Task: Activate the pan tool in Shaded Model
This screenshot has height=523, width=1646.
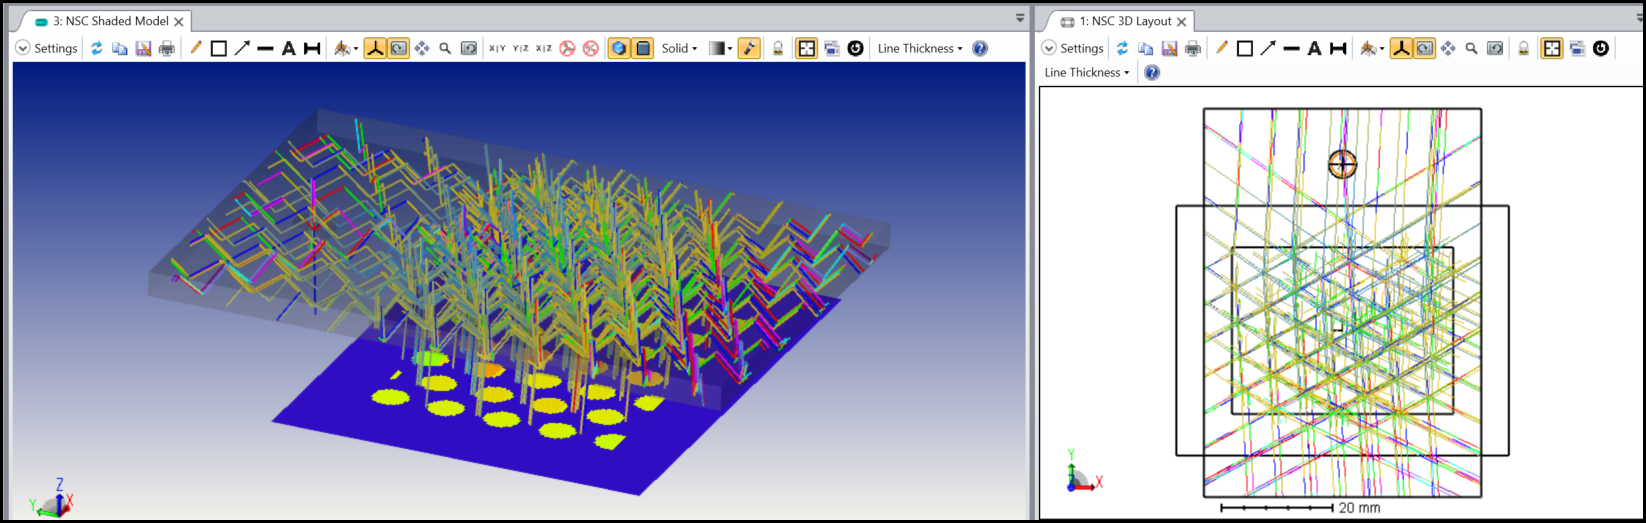Action: pyautogui.click(x=422, y=48)
